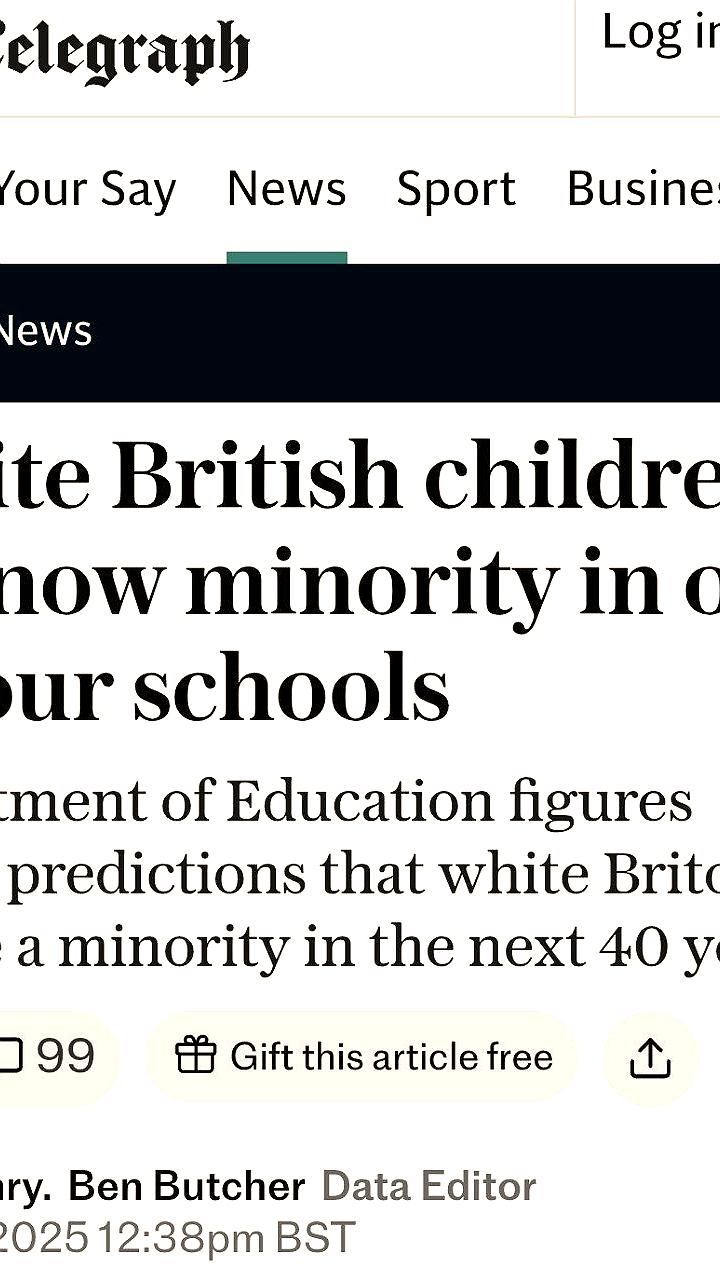Image resolution: width=720 pixels, height=1280 pixels.
Task: Open the comments bubble icon
Action: coord(10,1057)
